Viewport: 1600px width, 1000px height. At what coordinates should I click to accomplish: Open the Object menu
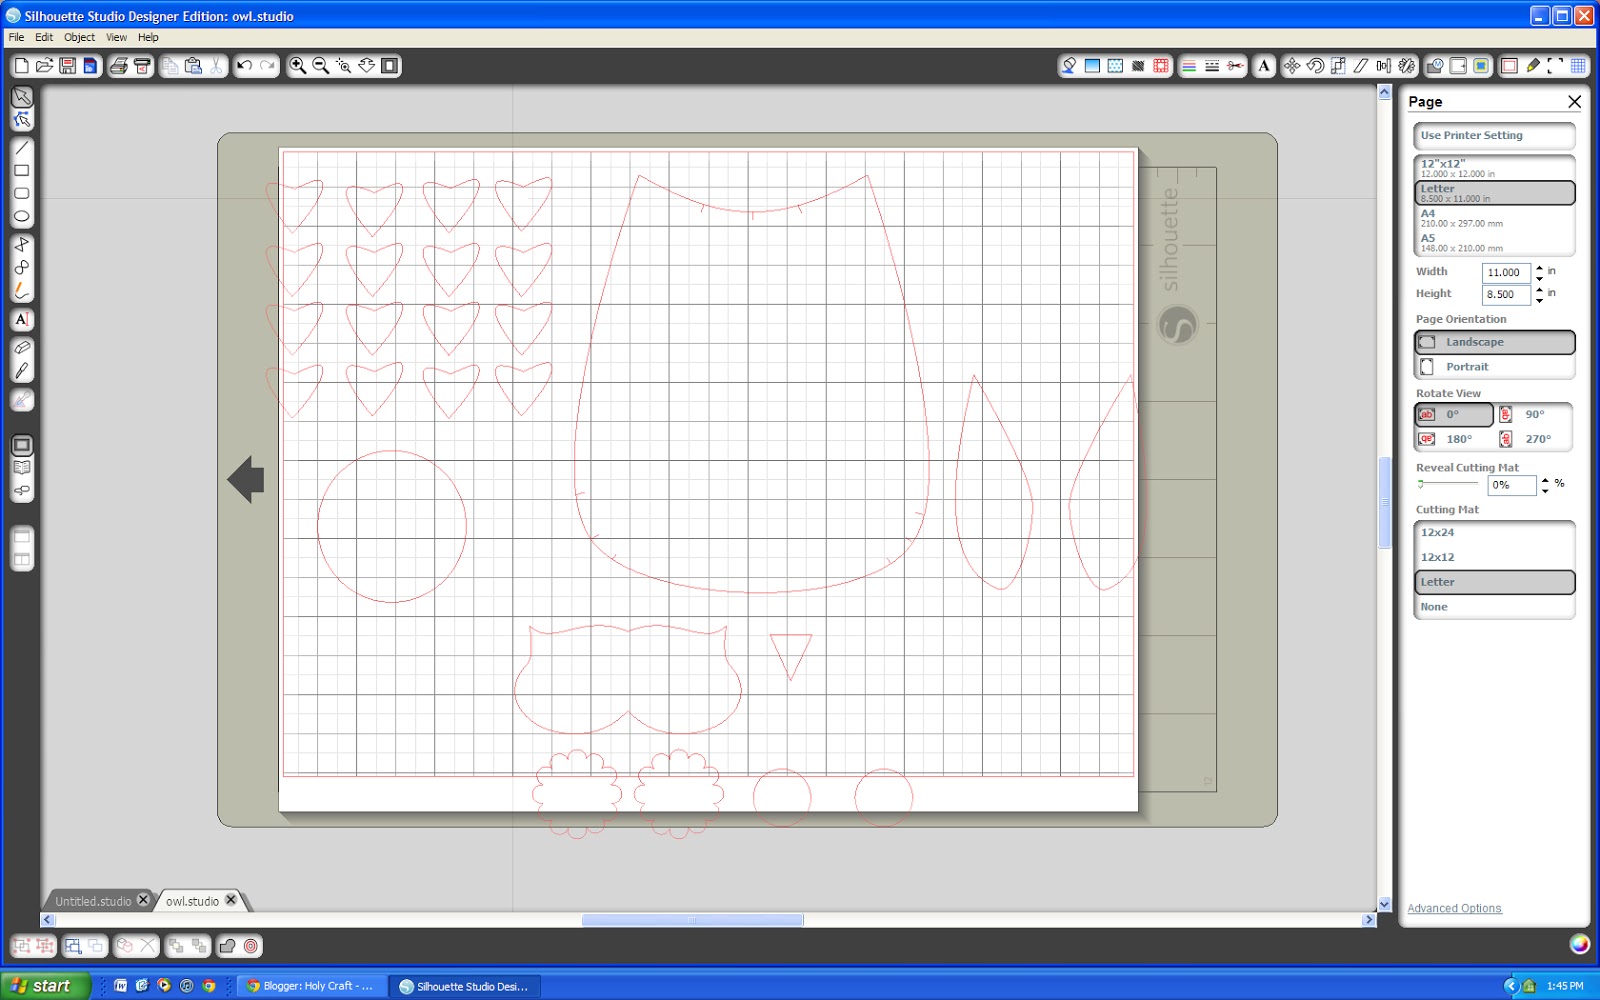tap(79, 37)
